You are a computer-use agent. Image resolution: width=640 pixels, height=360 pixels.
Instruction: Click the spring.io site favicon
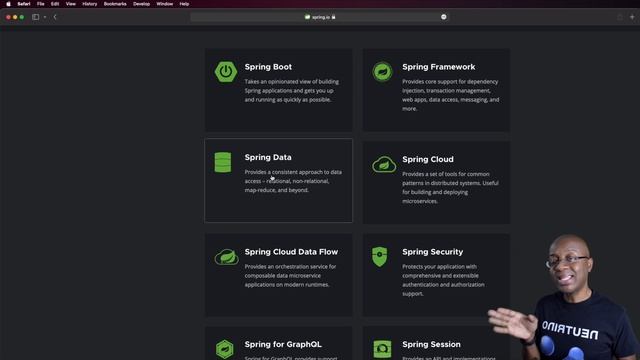(x=307, y=17)
